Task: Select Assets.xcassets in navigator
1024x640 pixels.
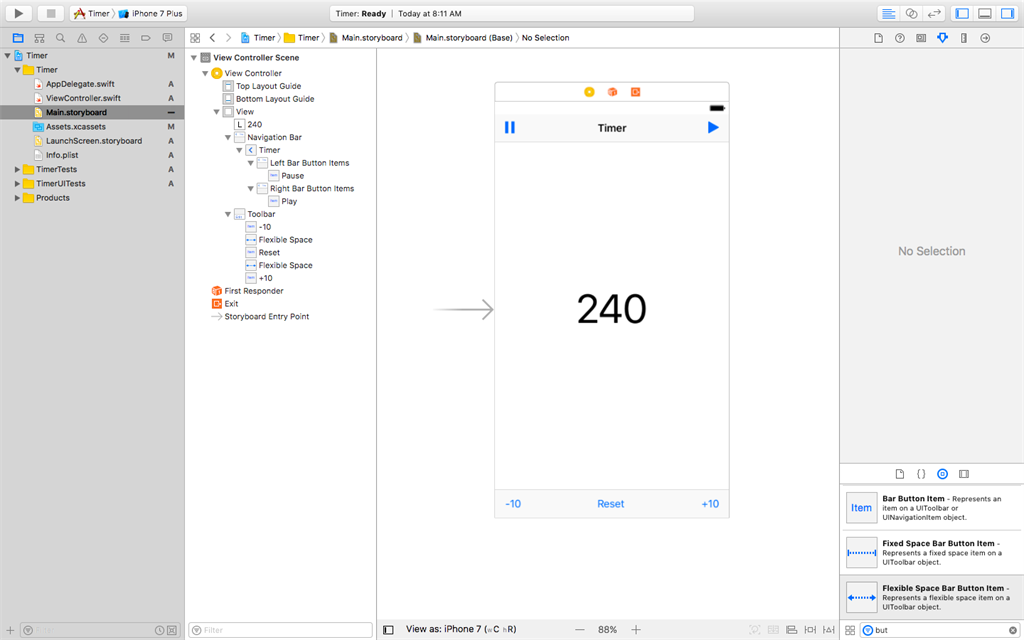Action: click(75, 127)
